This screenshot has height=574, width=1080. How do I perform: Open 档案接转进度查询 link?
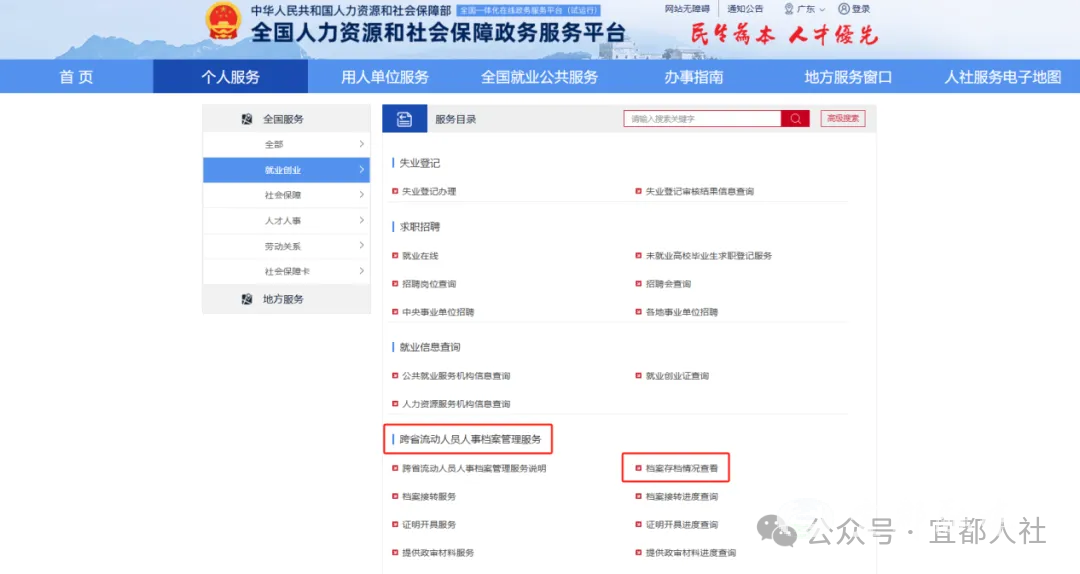(x=681, y=497)
